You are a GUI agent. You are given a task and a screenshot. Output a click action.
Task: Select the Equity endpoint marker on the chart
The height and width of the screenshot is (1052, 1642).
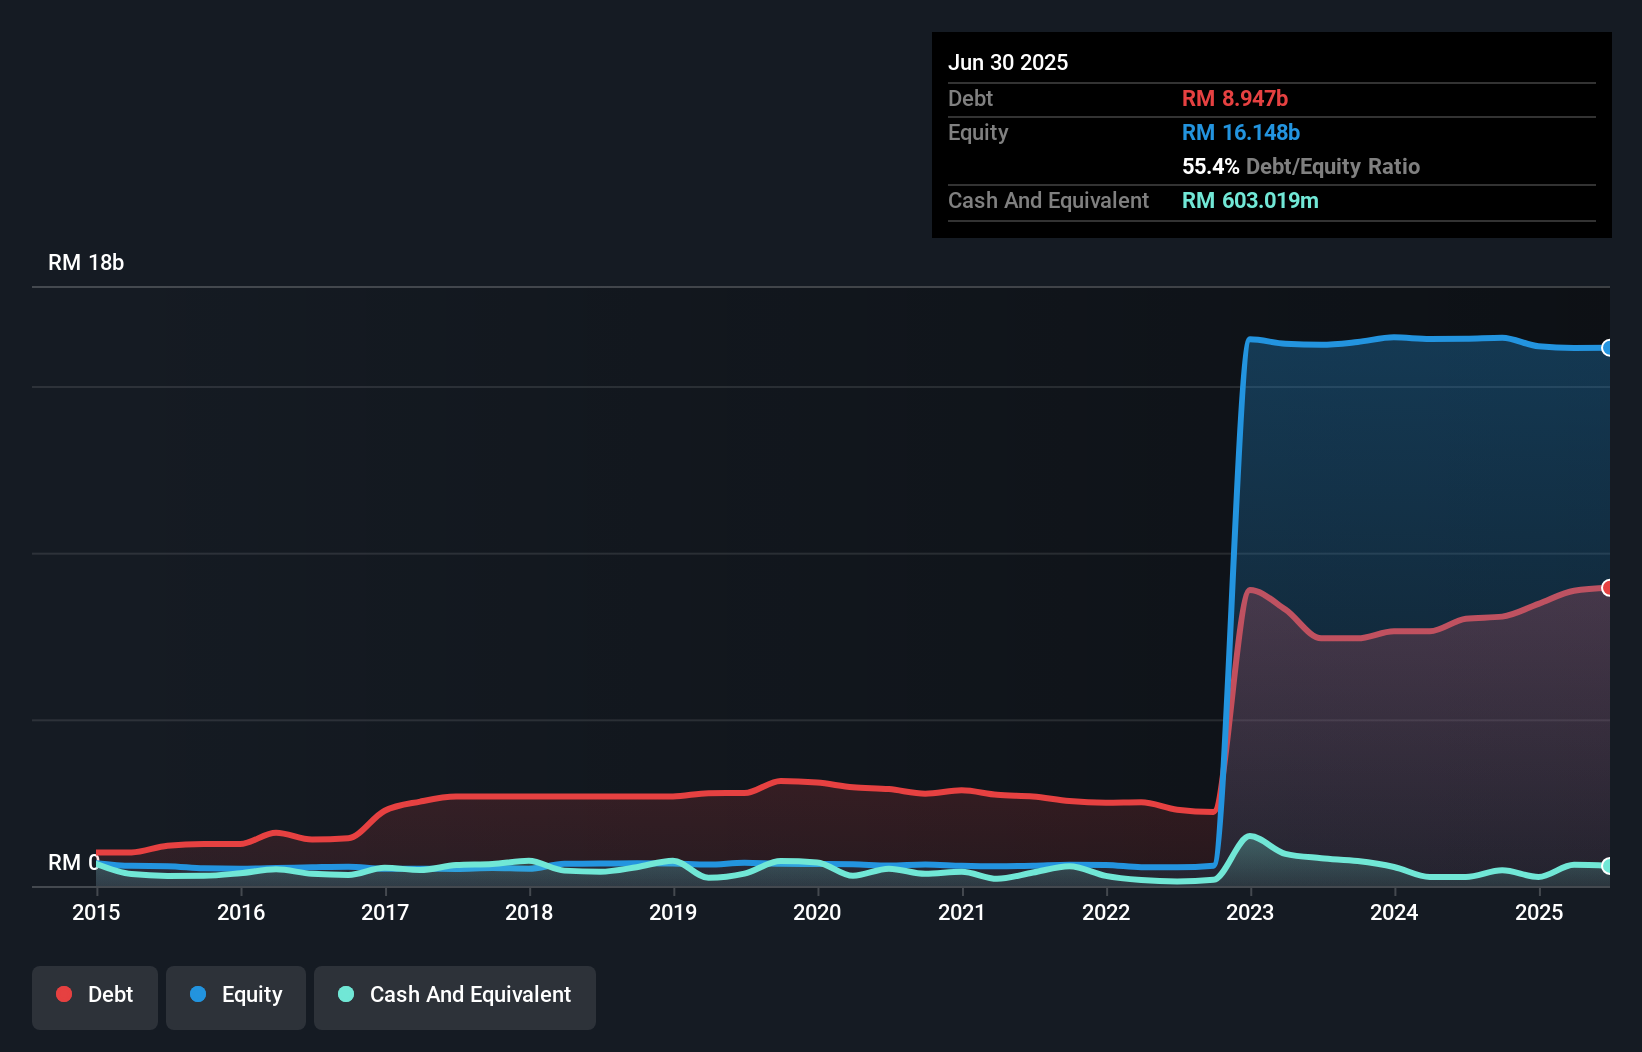[x=1606, y=347]
